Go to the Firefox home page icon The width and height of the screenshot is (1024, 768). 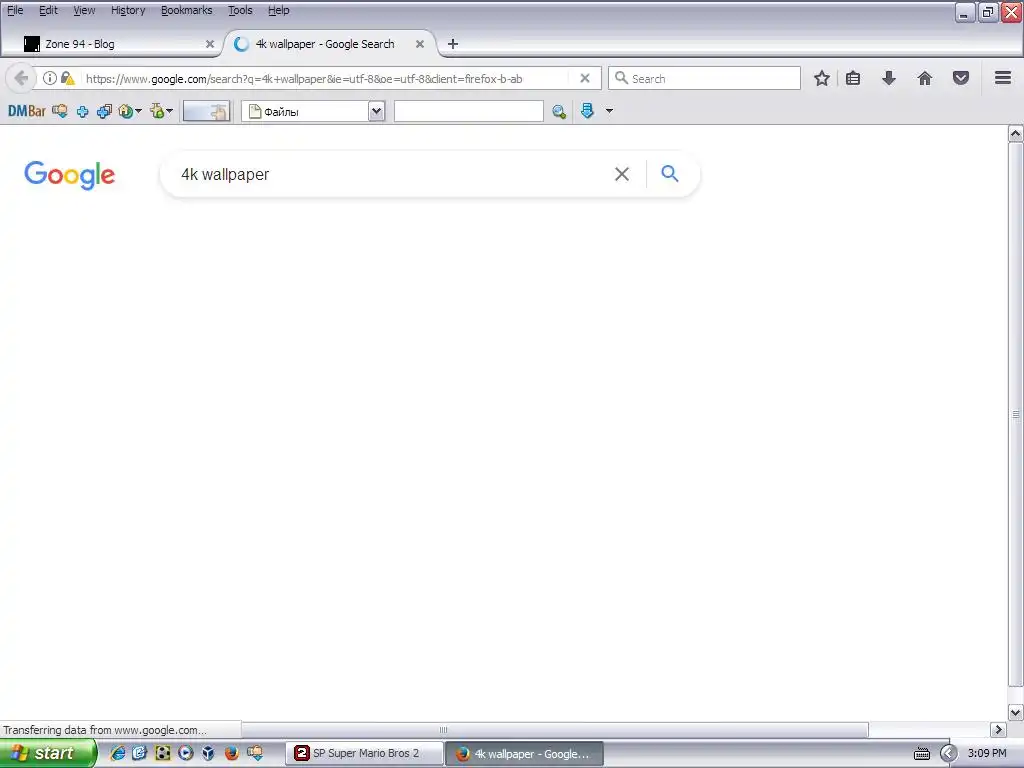pos(925,78)
